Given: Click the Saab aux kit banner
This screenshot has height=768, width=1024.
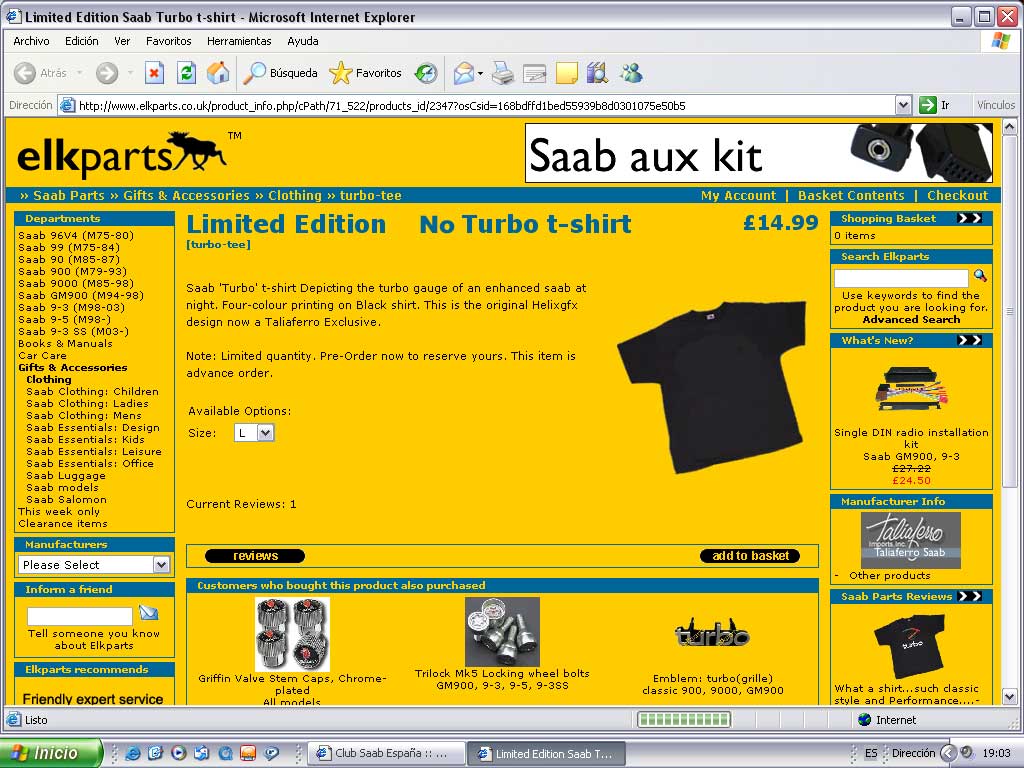Looking at the screenshot, I should [759, 153].
